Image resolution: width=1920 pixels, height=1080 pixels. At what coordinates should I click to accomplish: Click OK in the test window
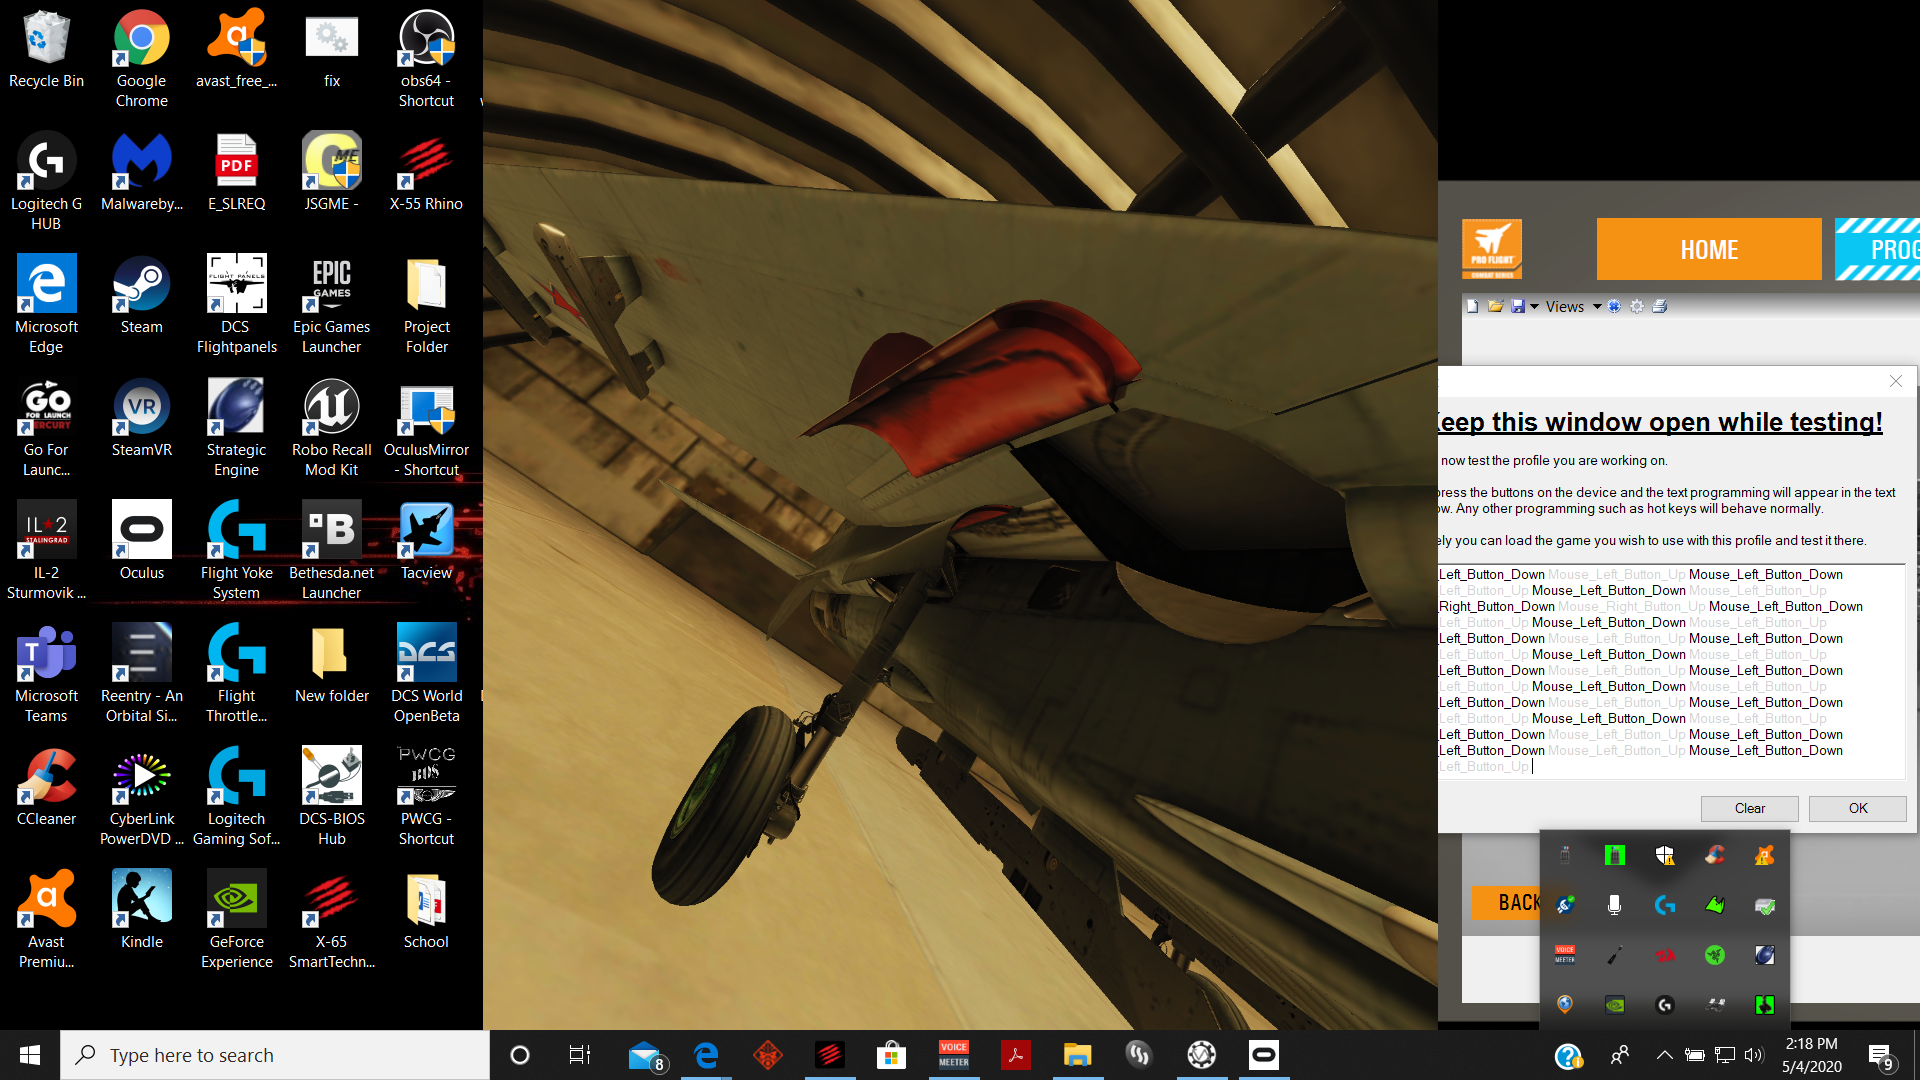(x=1857, y=808)
